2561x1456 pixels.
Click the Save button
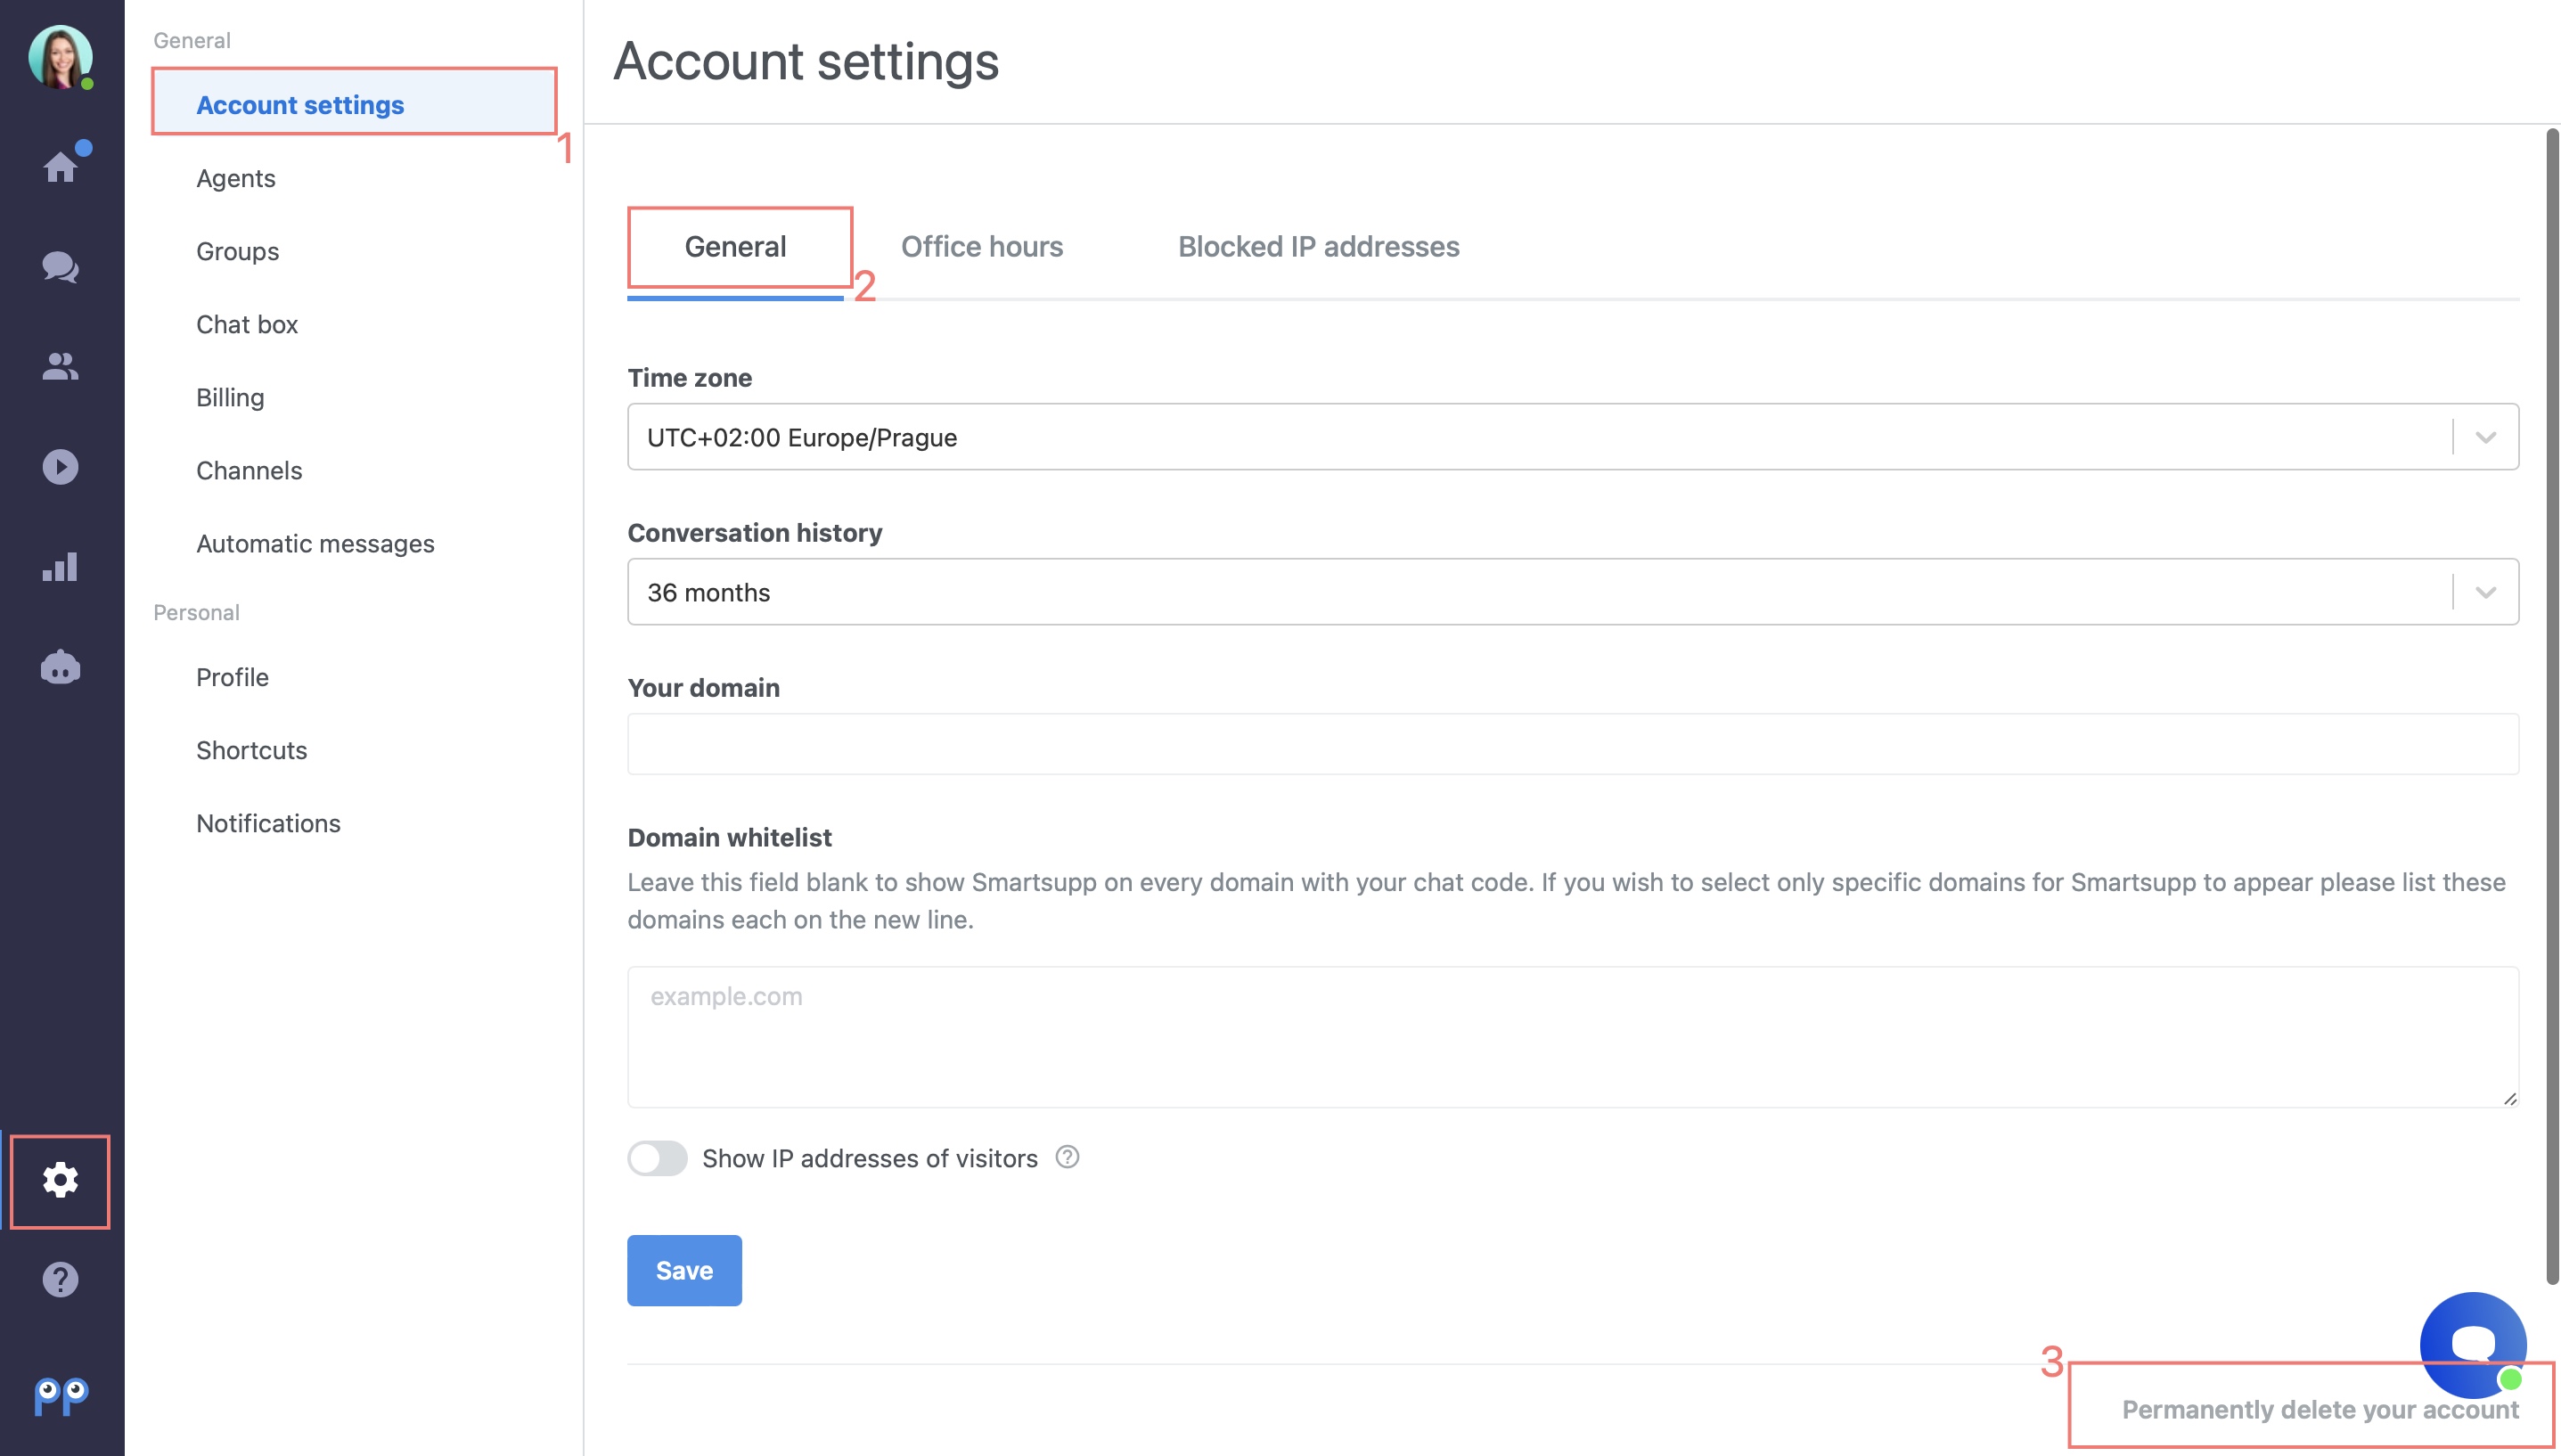pyautogui.click(x=684, y=1270)
